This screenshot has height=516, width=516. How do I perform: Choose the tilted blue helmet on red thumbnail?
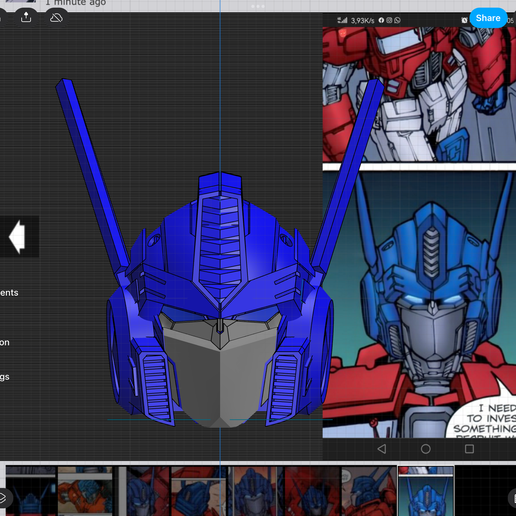[x=199, y=491]
